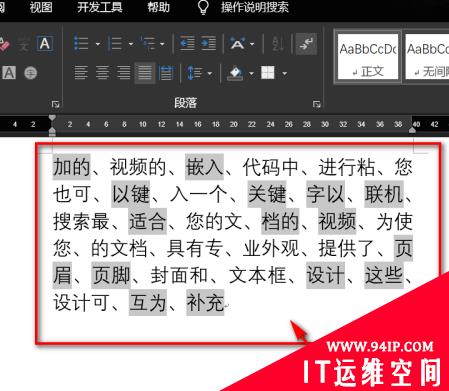This screenshot has height=391, width=449.
Task: Expand the shading color dropdown arrow
Action: tap(251, 73)
